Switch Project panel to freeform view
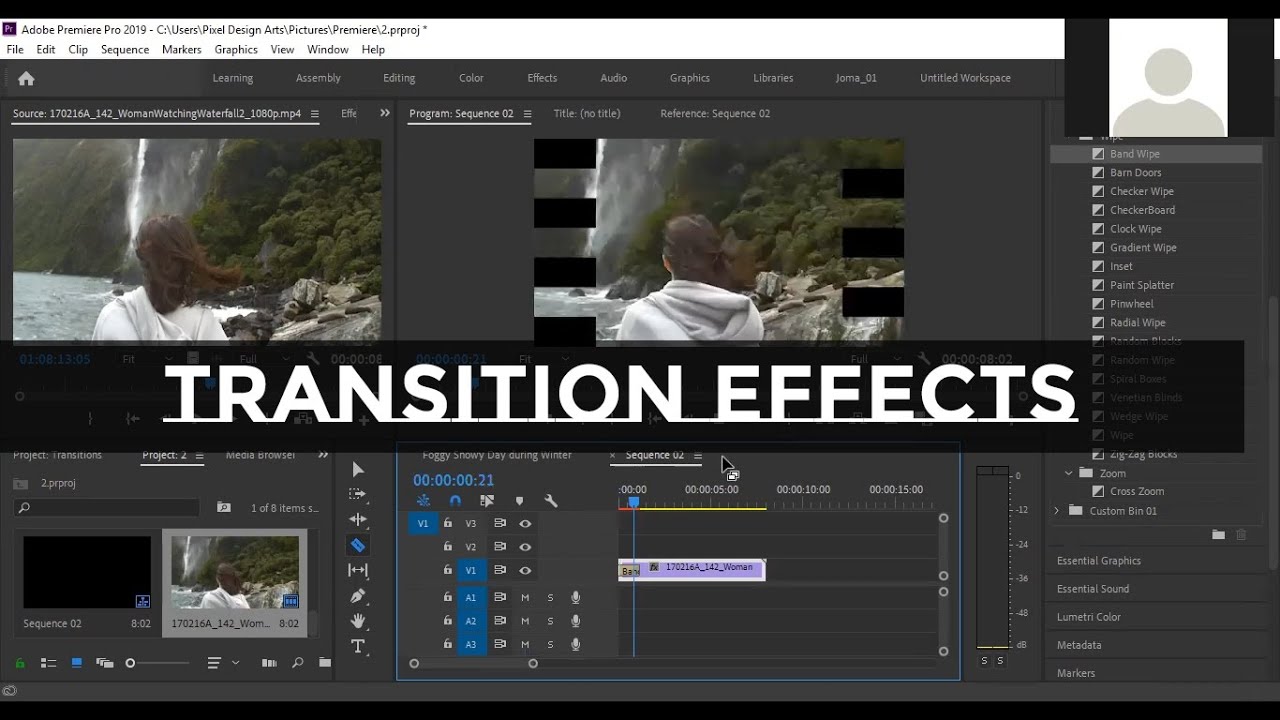The width and height of the screenshot is (1280, 720). 104,663
